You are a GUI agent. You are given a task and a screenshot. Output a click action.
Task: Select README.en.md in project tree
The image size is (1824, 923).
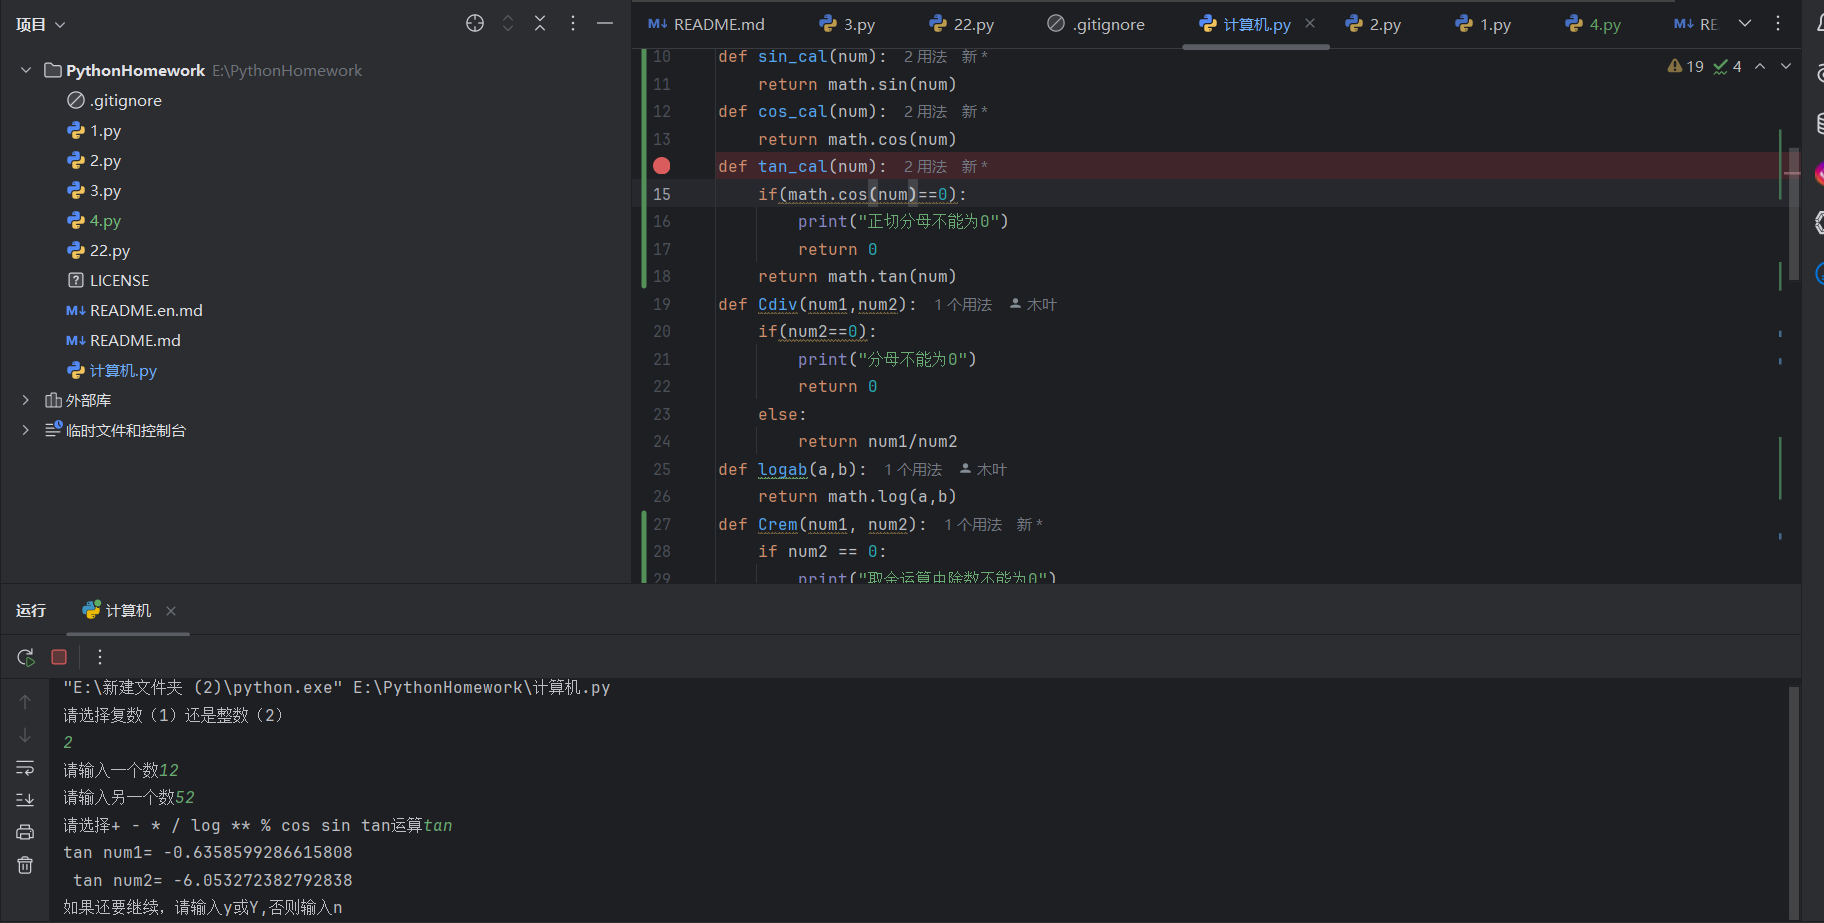coord(134,310)
